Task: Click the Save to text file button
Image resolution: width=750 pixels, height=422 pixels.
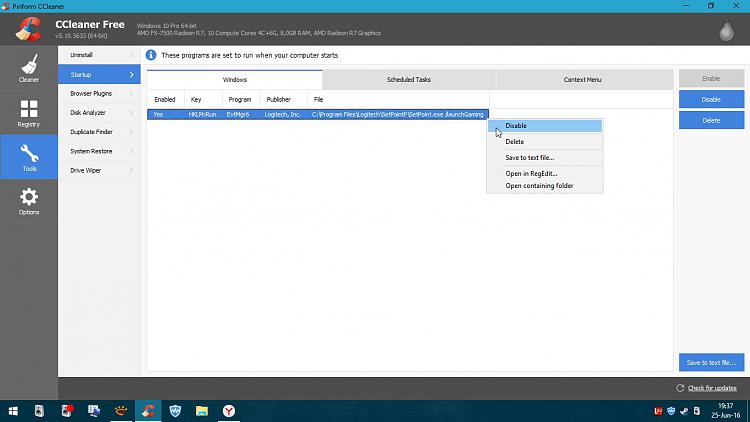Action: pyautogui.click(x=711, y=363)
